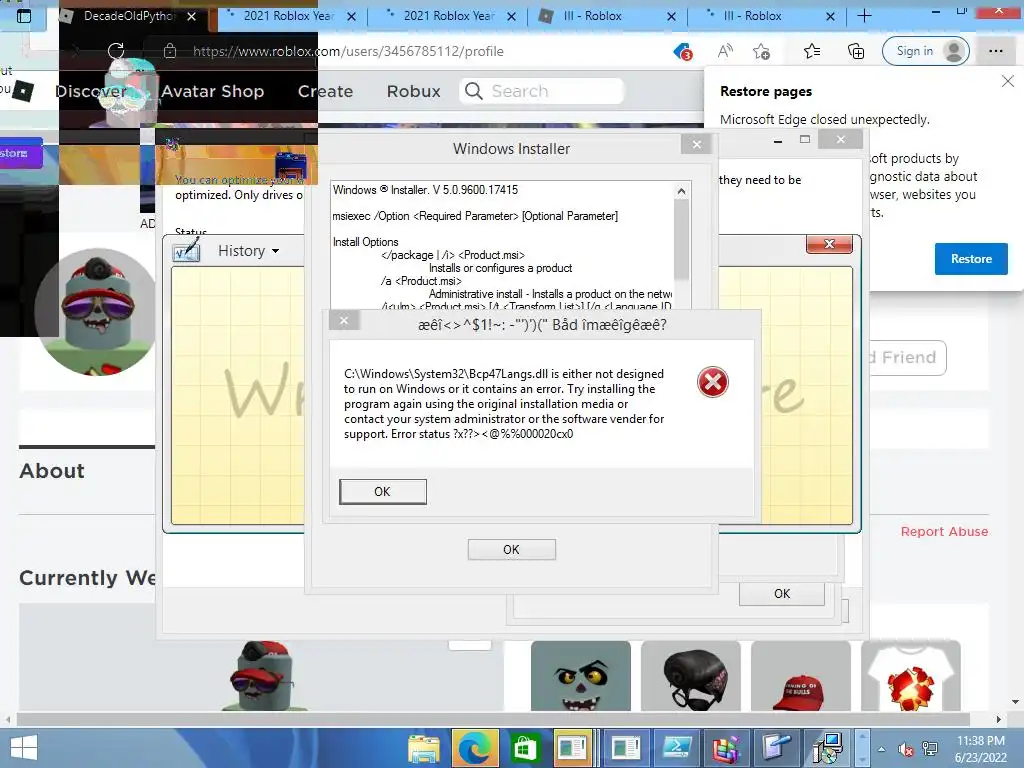Screen dimensions: 1024x768
Task: Click the Math Input Panel pen icon
Action: (x=186, y=250)
